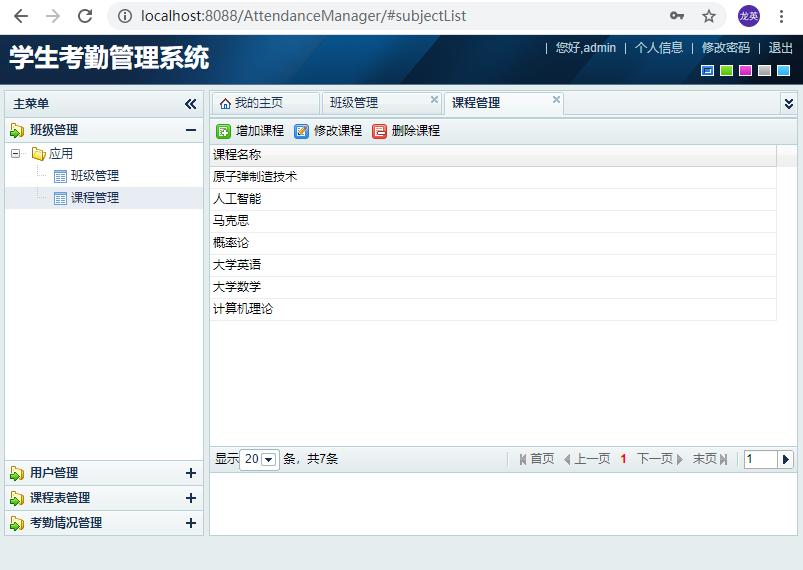Select the dark blue theme swatch
Screen dimensions: 803x570
pos(707,70)
